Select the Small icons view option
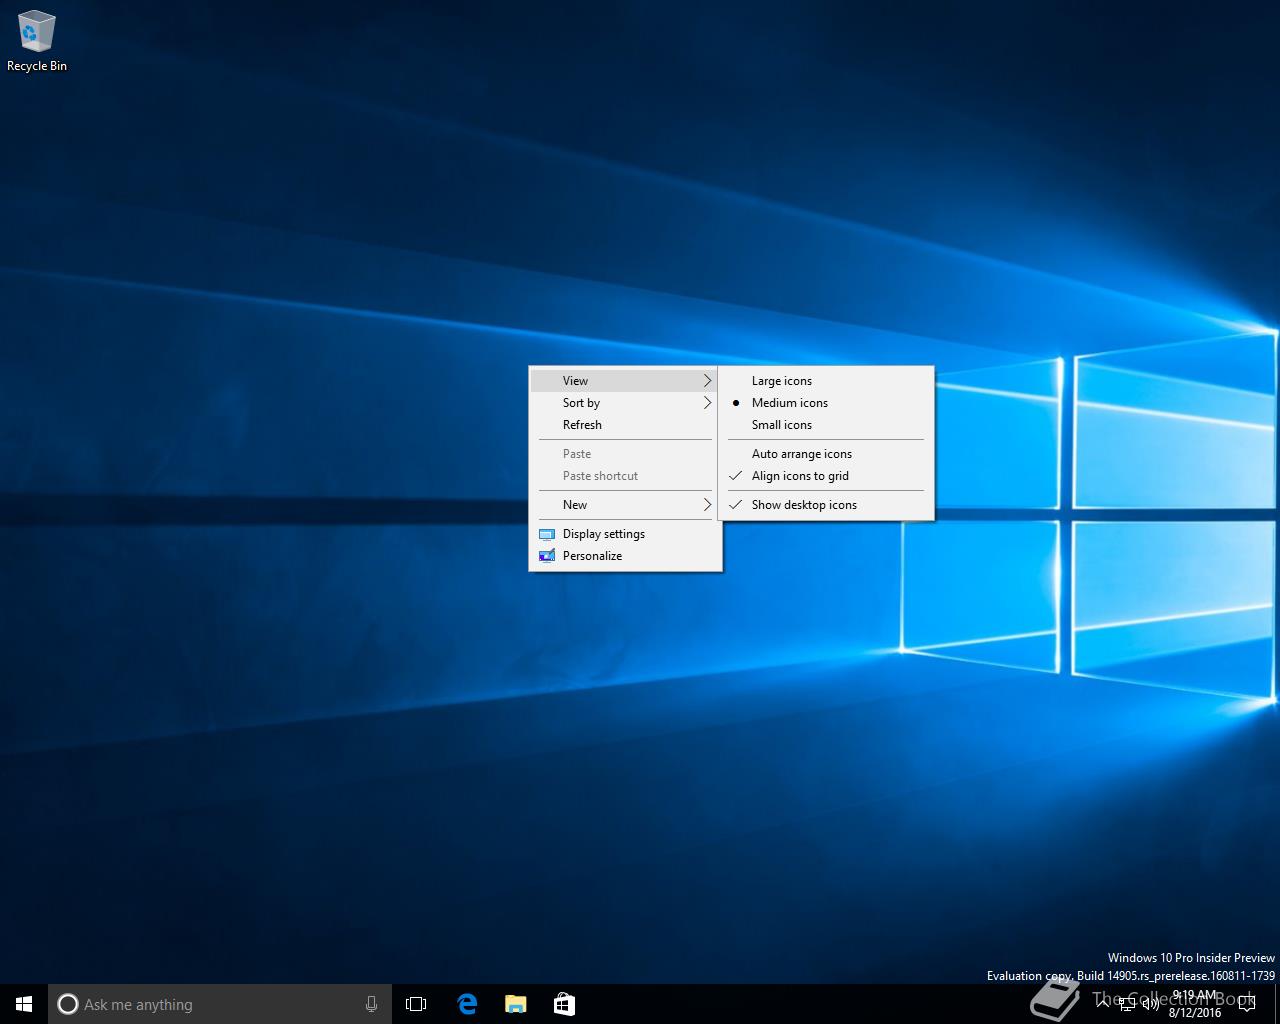Screen dimensions: 1280x1024 (782, 425)
